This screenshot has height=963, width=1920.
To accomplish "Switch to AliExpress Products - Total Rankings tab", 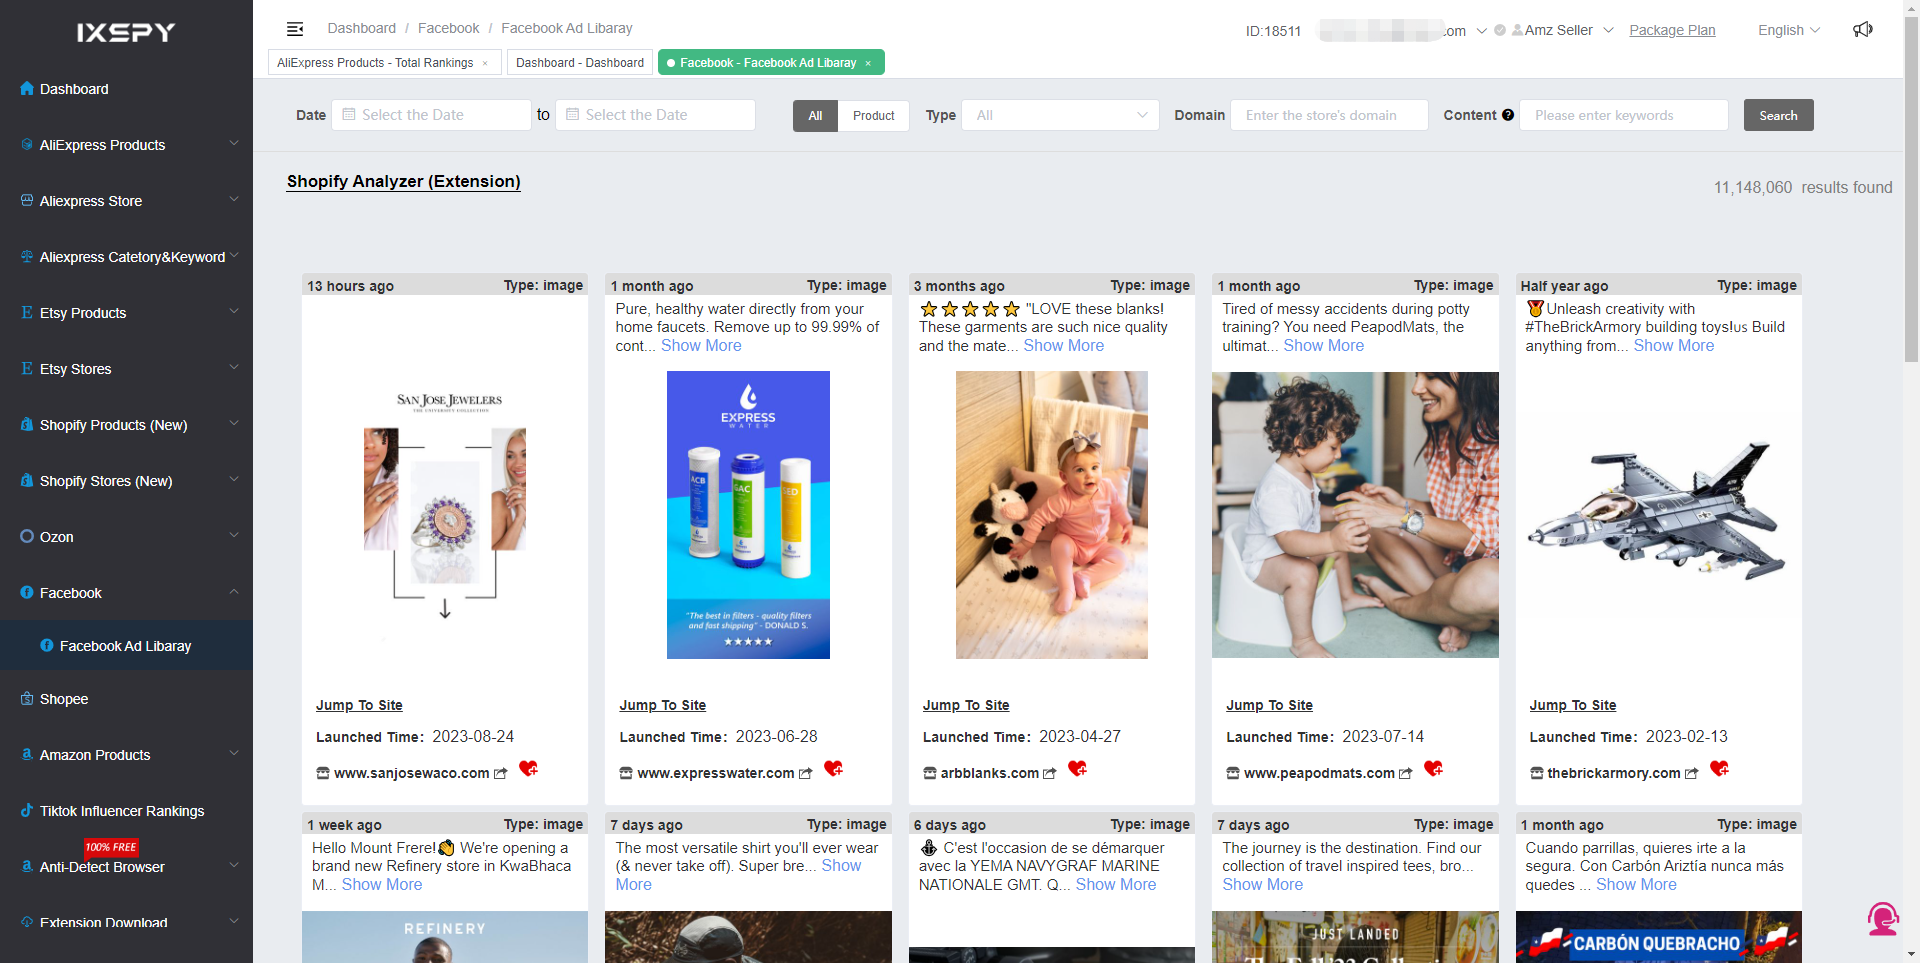I will tap(375, 62).
